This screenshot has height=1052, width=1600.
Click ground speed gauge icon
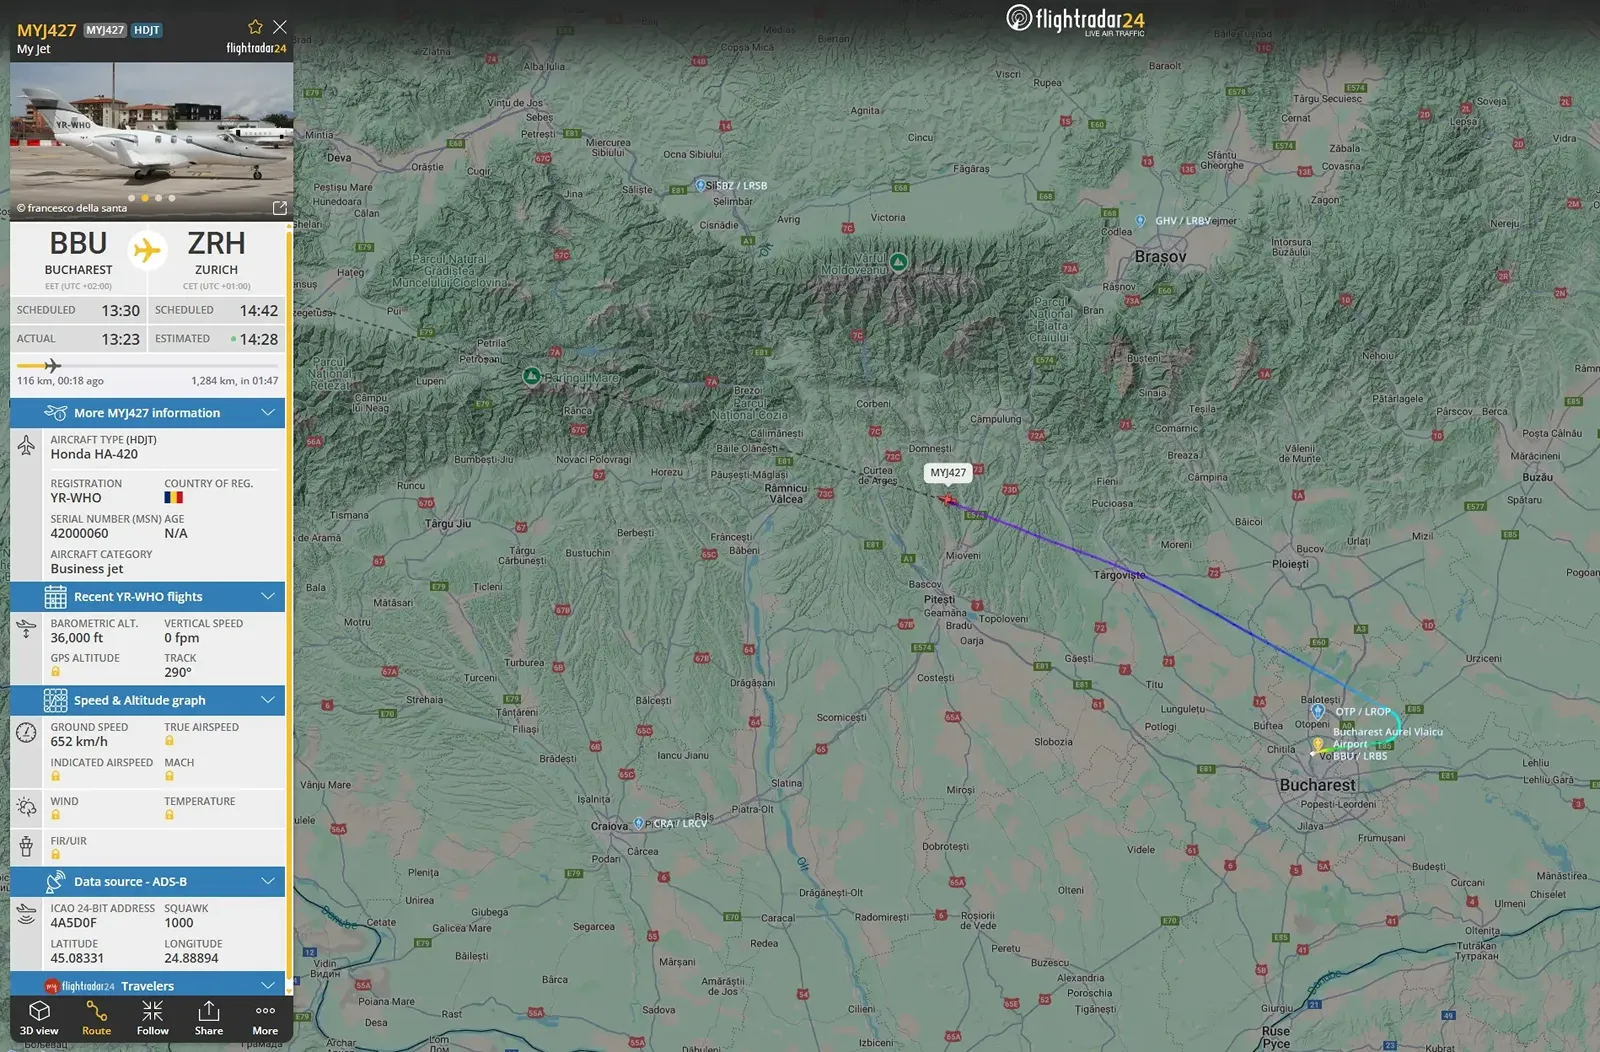26,733
